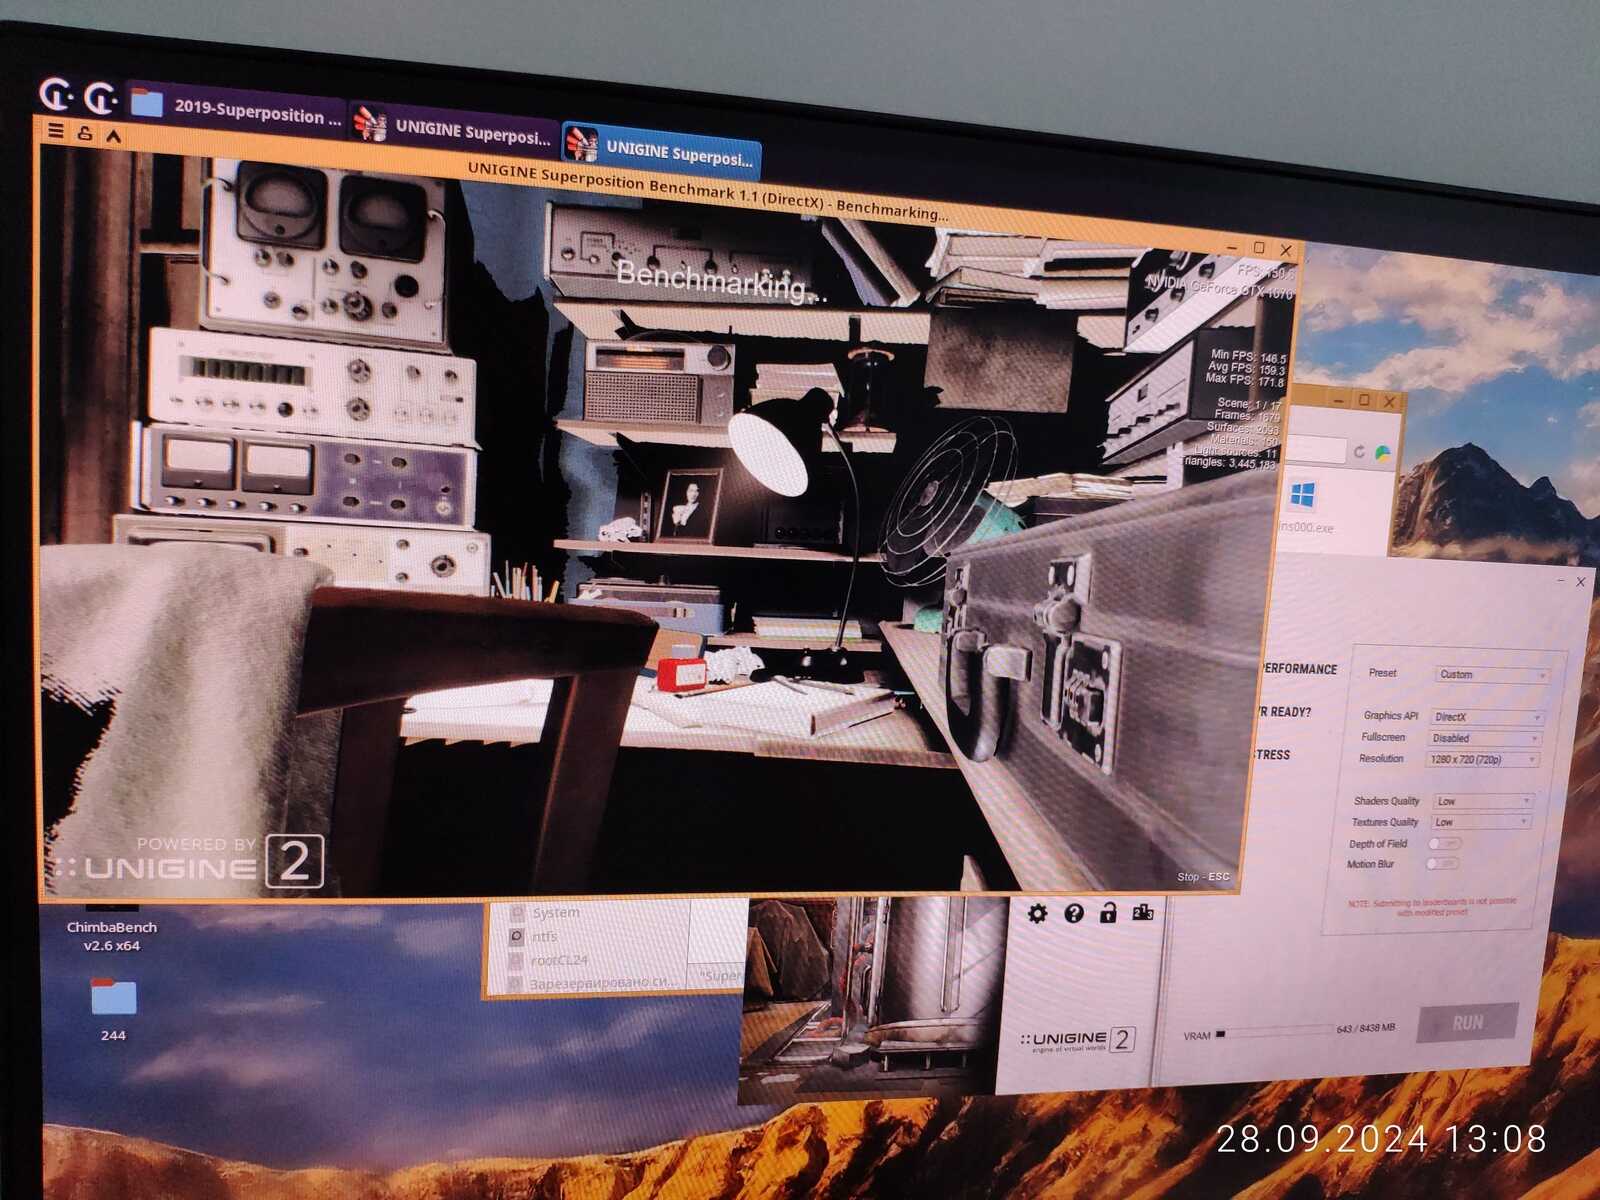
Task: Open the Preset dropdown showing Custom
Action: point(1493,675)
